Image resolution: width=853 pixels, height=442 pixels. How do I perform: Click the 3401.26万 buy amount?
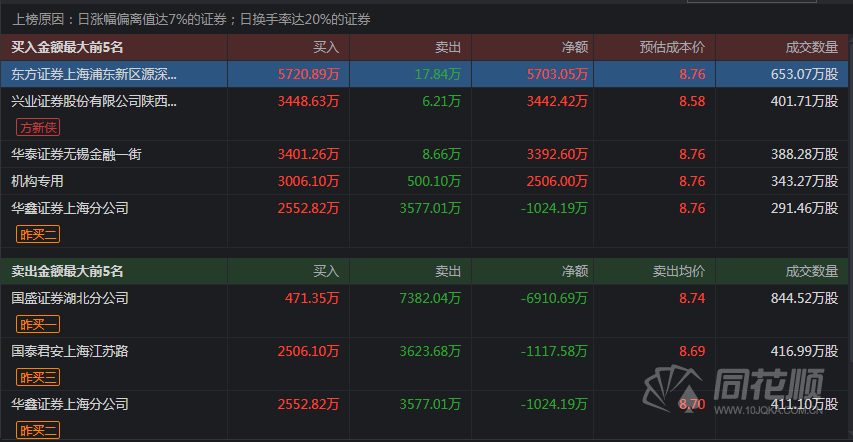coord(308,155)
